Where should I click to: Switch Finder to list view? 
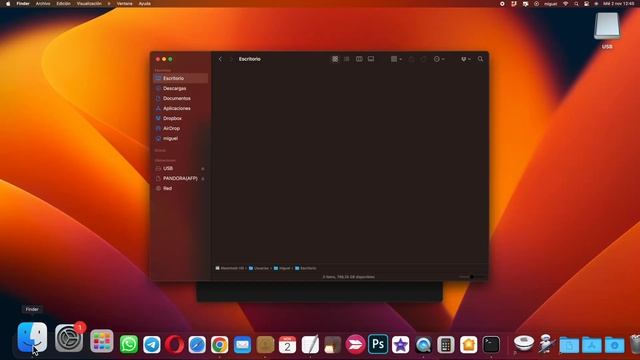pyautogui.click(x=347, y=59)
